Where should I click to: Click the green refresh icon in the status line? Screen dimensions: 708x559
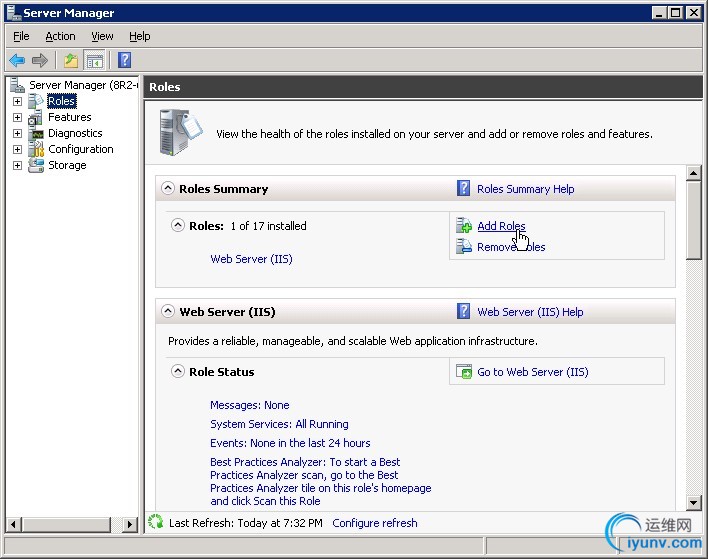click(x=155, y=522)
